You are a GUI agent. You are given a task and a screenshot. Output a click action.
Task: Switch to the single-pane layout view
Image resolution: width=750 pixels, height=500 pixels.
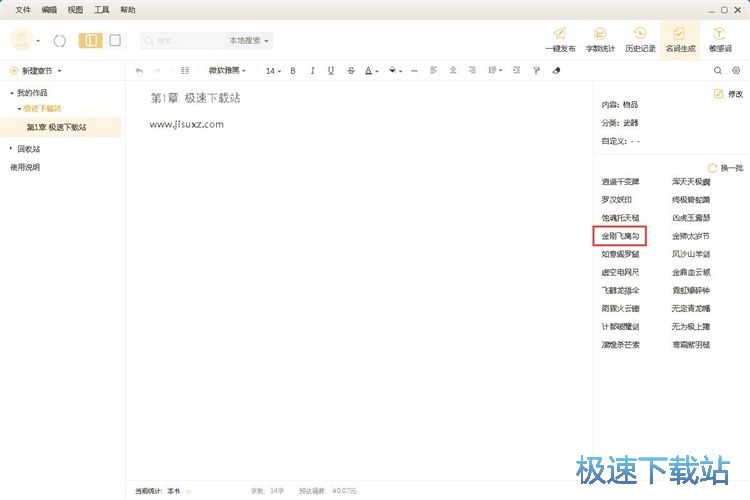115,41
